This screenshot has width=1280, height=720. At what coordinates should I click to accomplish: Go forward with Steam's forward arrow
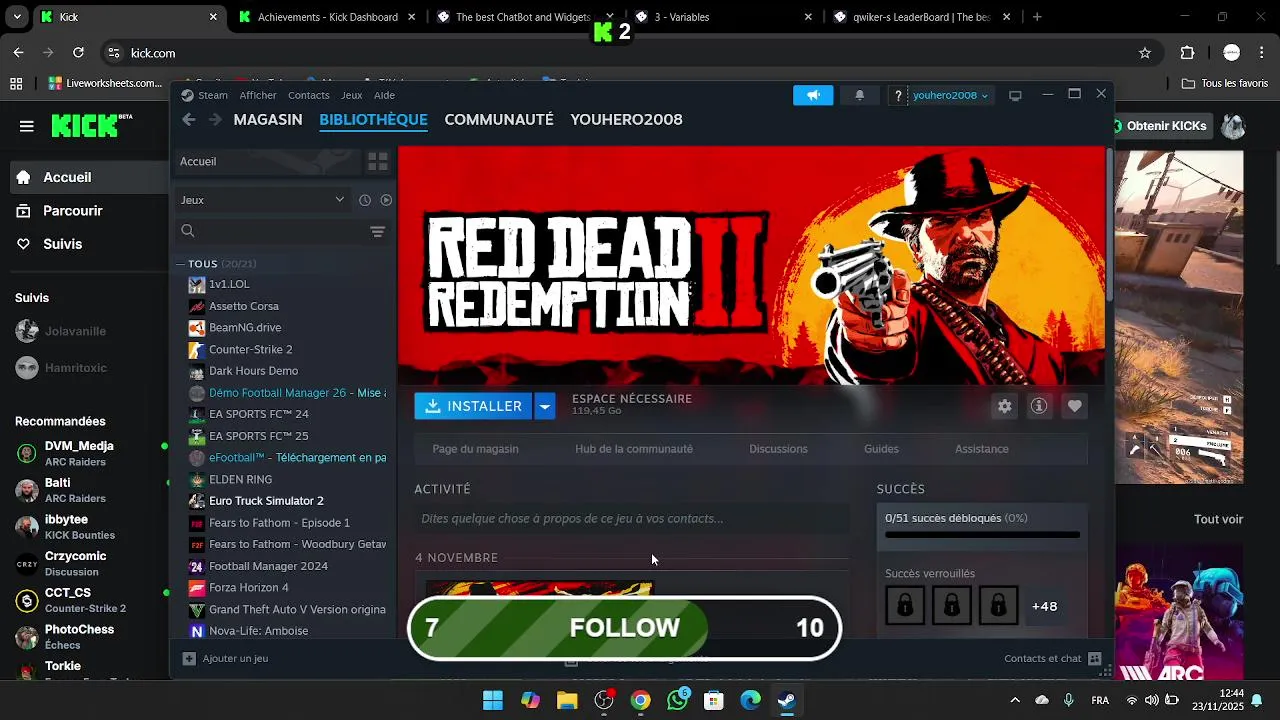pyautogui.click(x=215, y=120)
